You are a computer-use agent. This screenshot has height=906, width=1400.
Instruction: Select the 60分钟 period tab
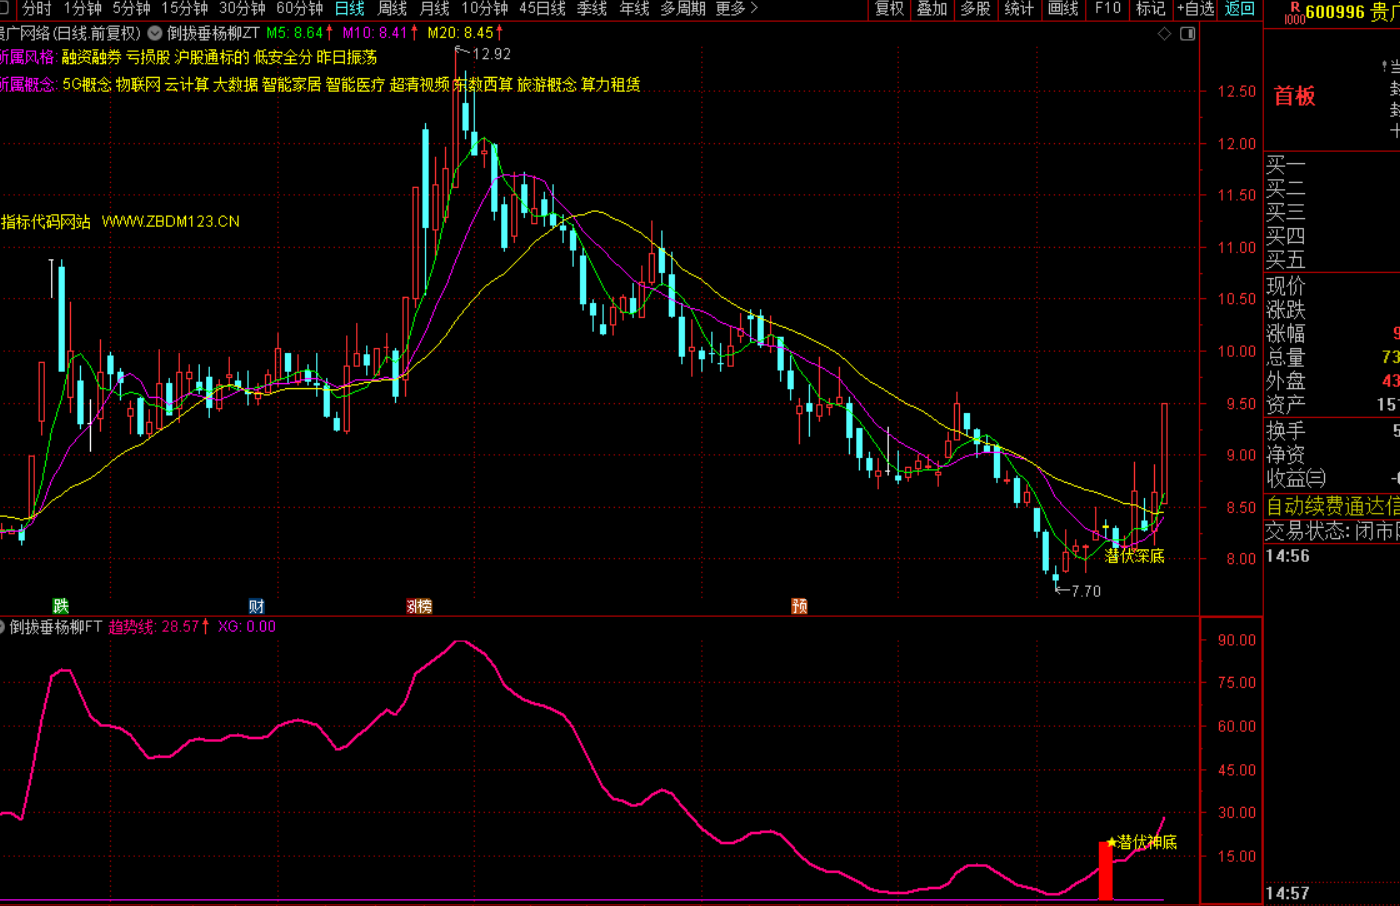click(299, 9)
